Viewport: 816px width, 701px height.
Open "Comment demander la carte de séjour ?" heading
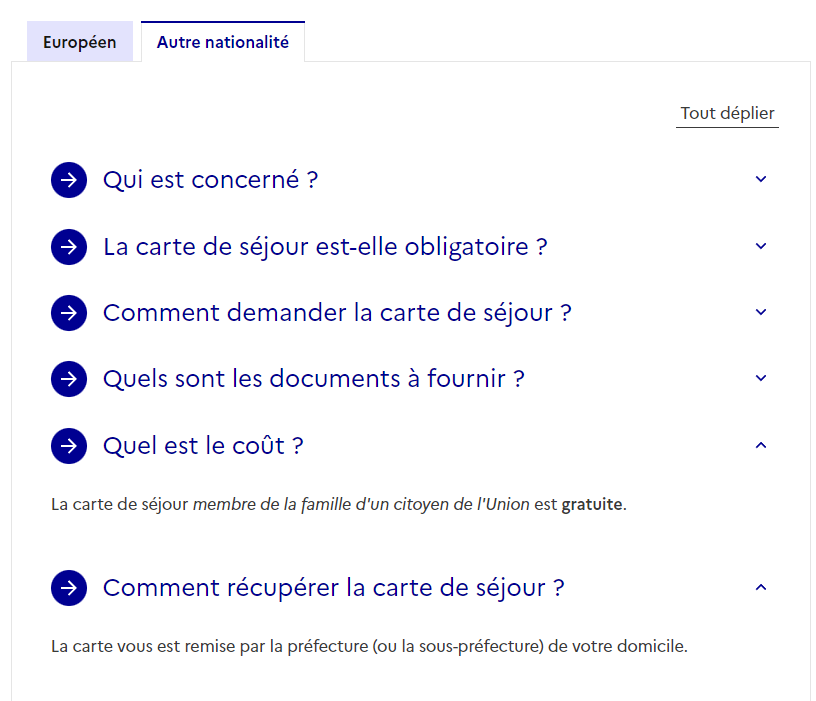337,313
